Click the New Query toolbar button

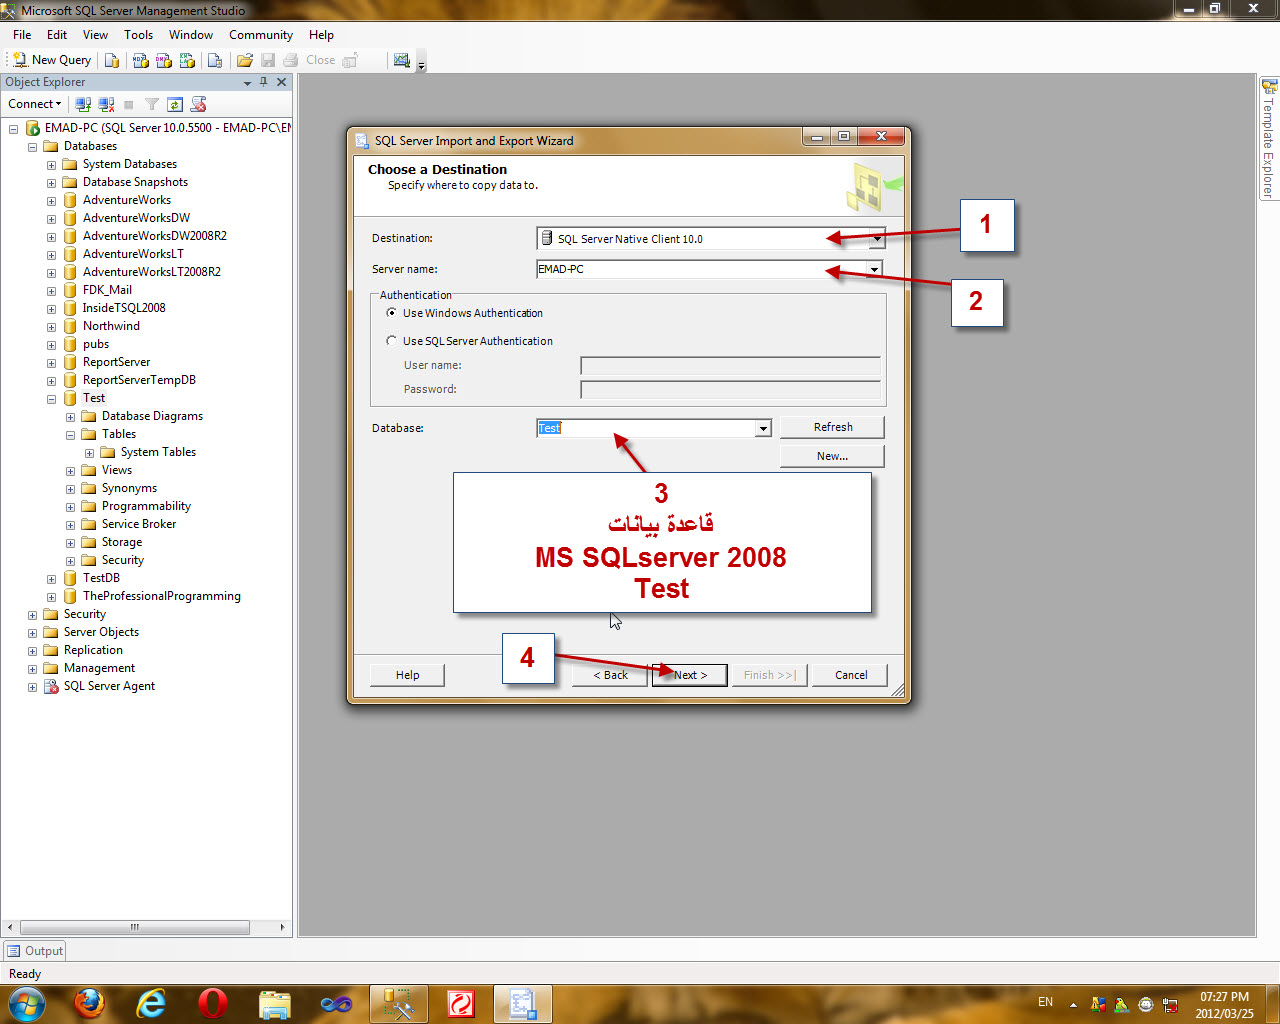tap(52, 60)
